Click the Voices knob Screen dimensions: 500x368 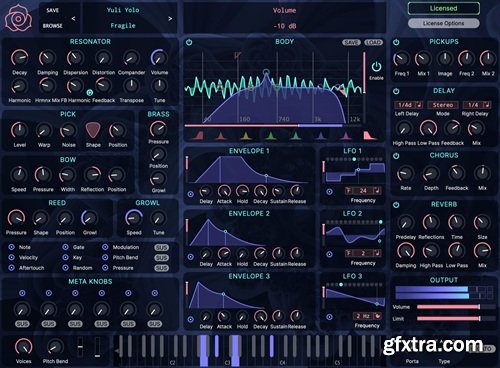23,347
